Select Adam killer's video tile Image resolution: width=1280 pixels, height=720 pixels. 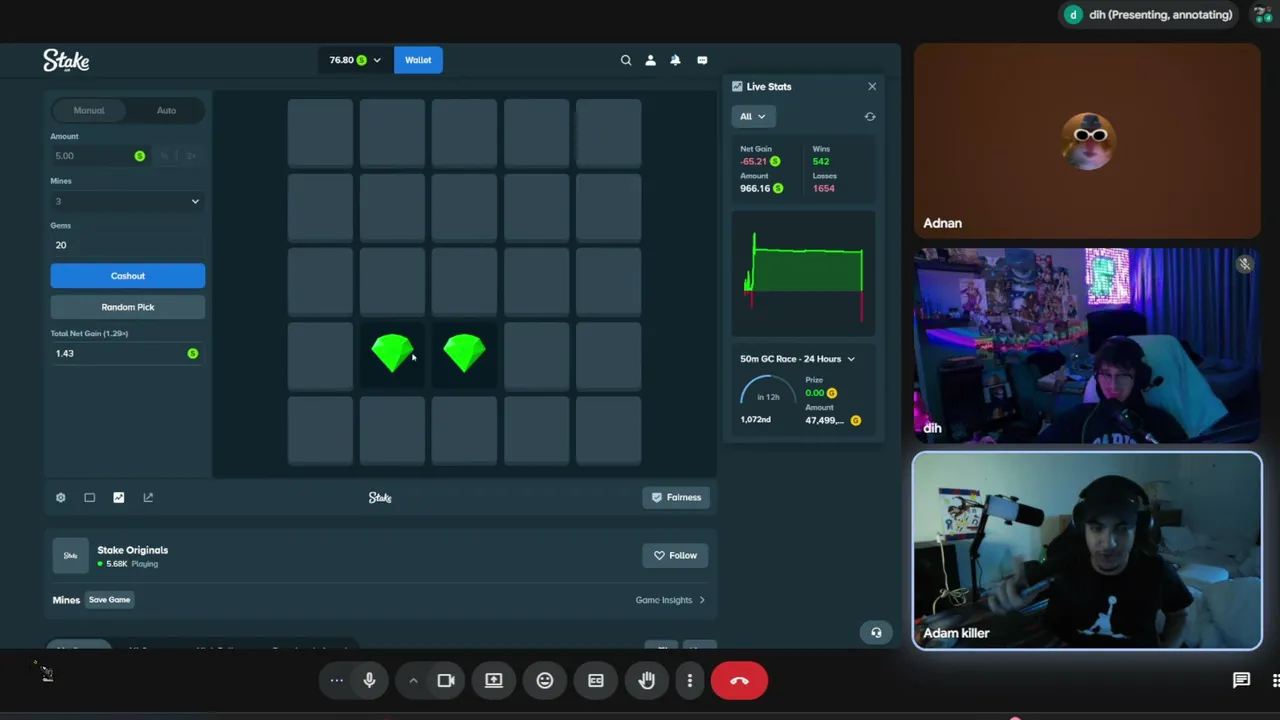click(1087, 551)
